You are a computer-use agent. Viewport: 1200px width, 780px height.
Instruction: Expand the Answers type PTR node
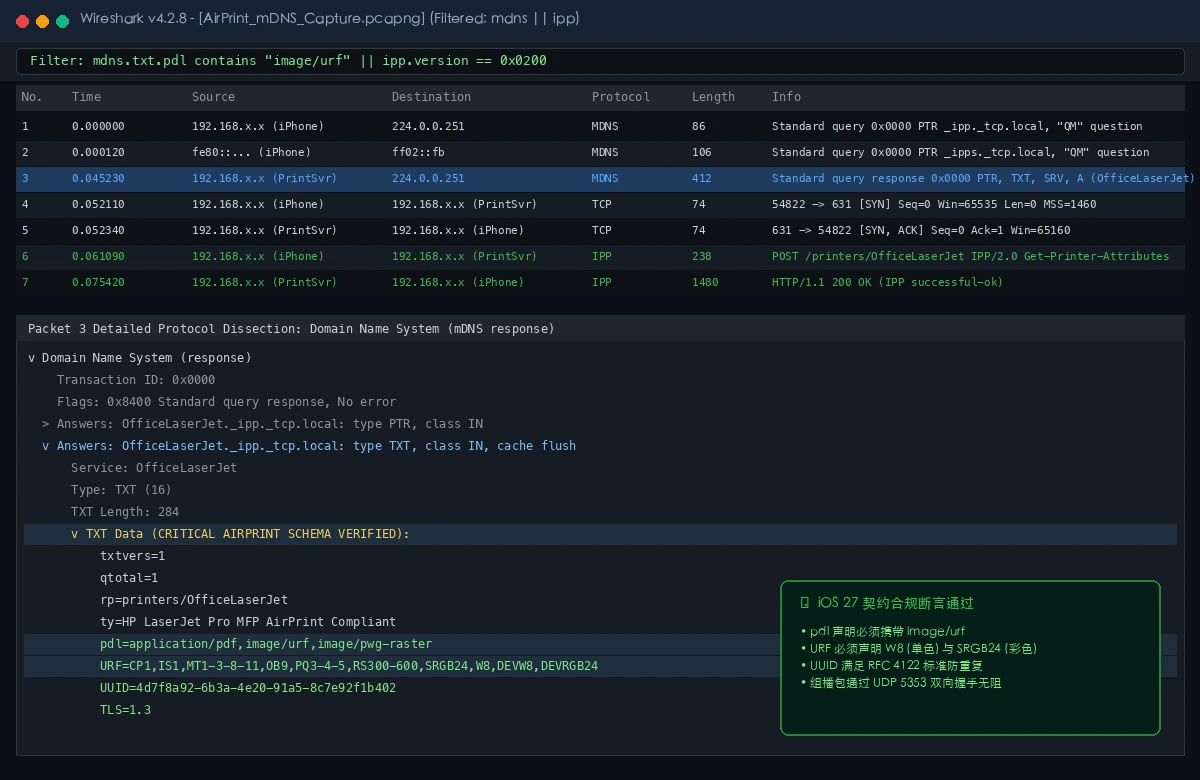[46, 424]
